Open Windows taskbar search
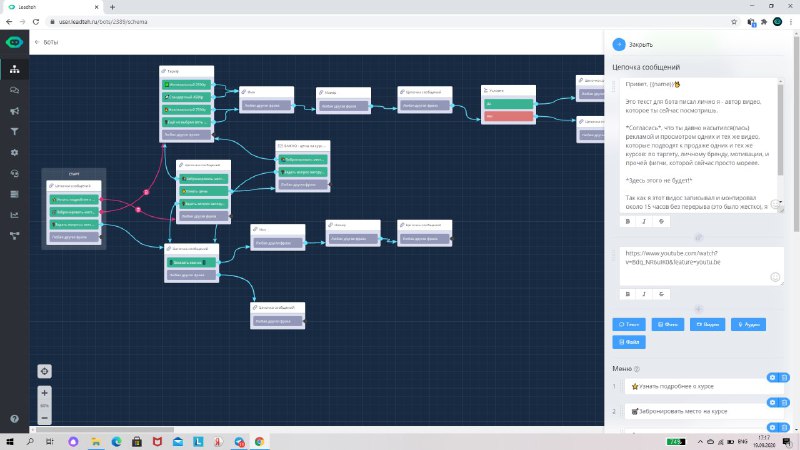800x450 pixels. pyautogui.click(x=30, y=441)
